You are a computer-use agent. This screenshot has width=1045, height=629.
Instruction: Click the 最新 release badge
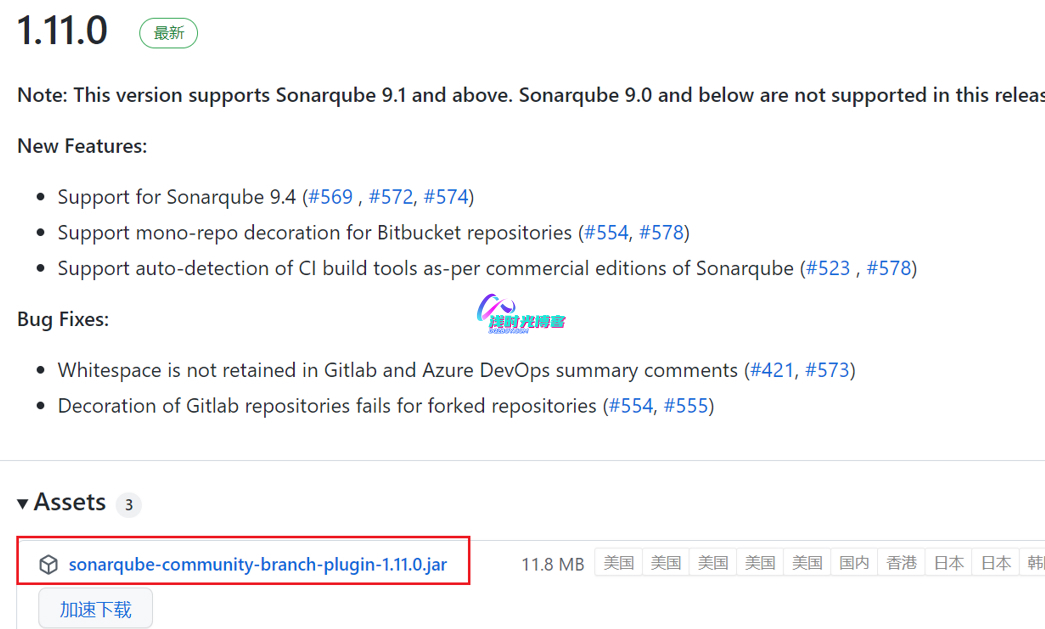168,33
